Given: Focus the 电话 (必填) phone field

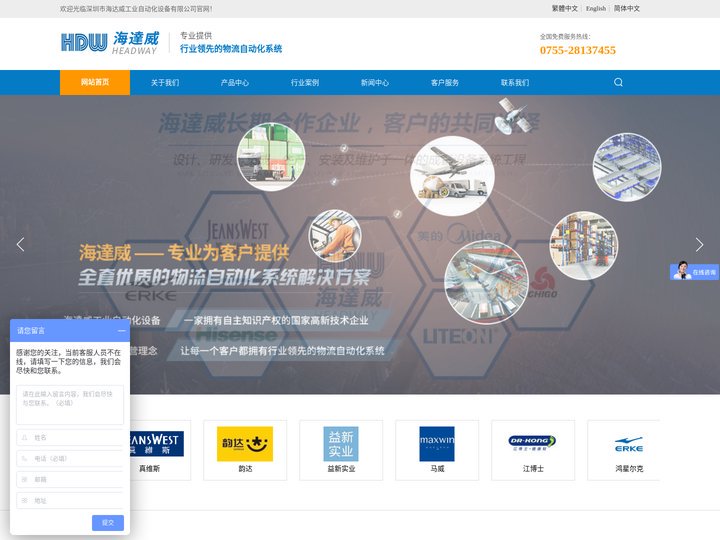Looking at the screenshot, I should pyautogui.click(x=70, y=458).
